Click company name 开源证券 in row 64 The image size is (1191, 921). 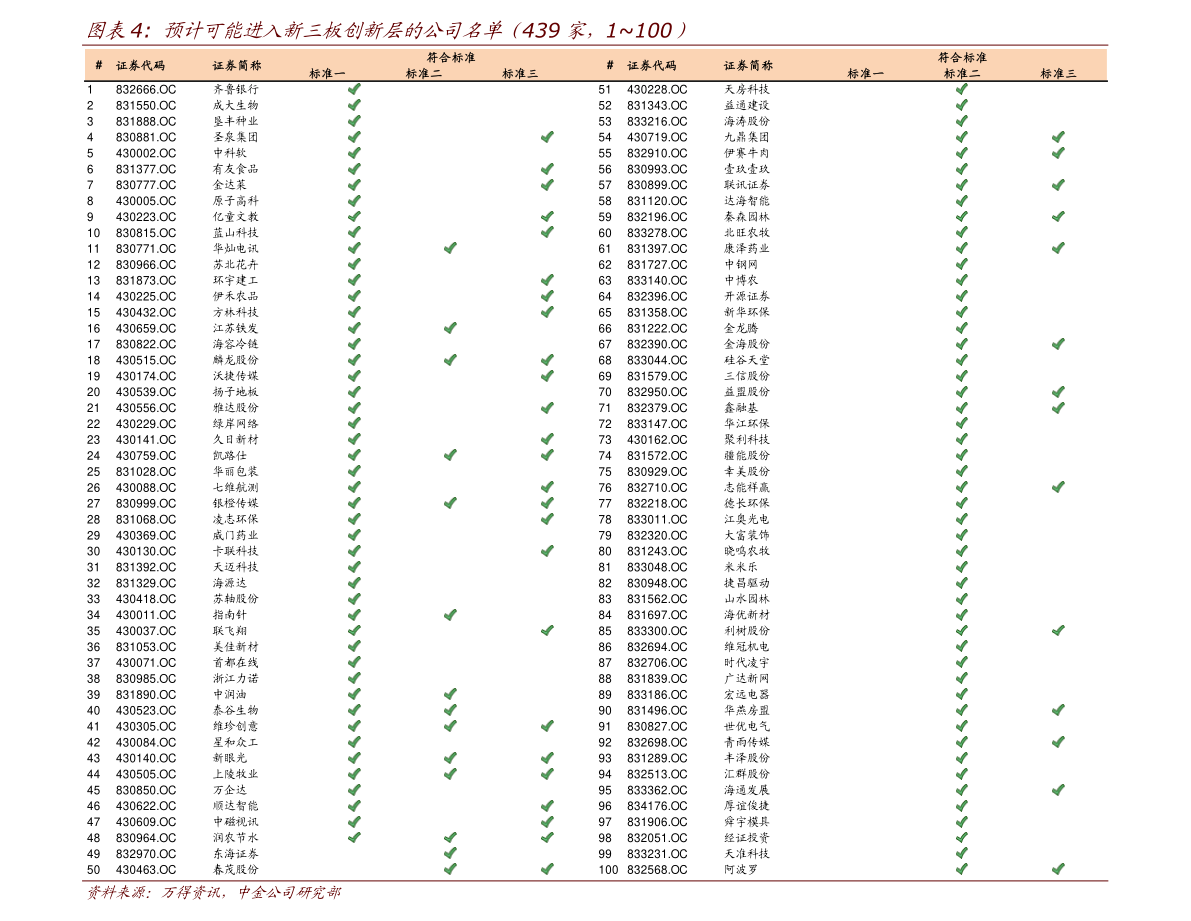(747, 296)
